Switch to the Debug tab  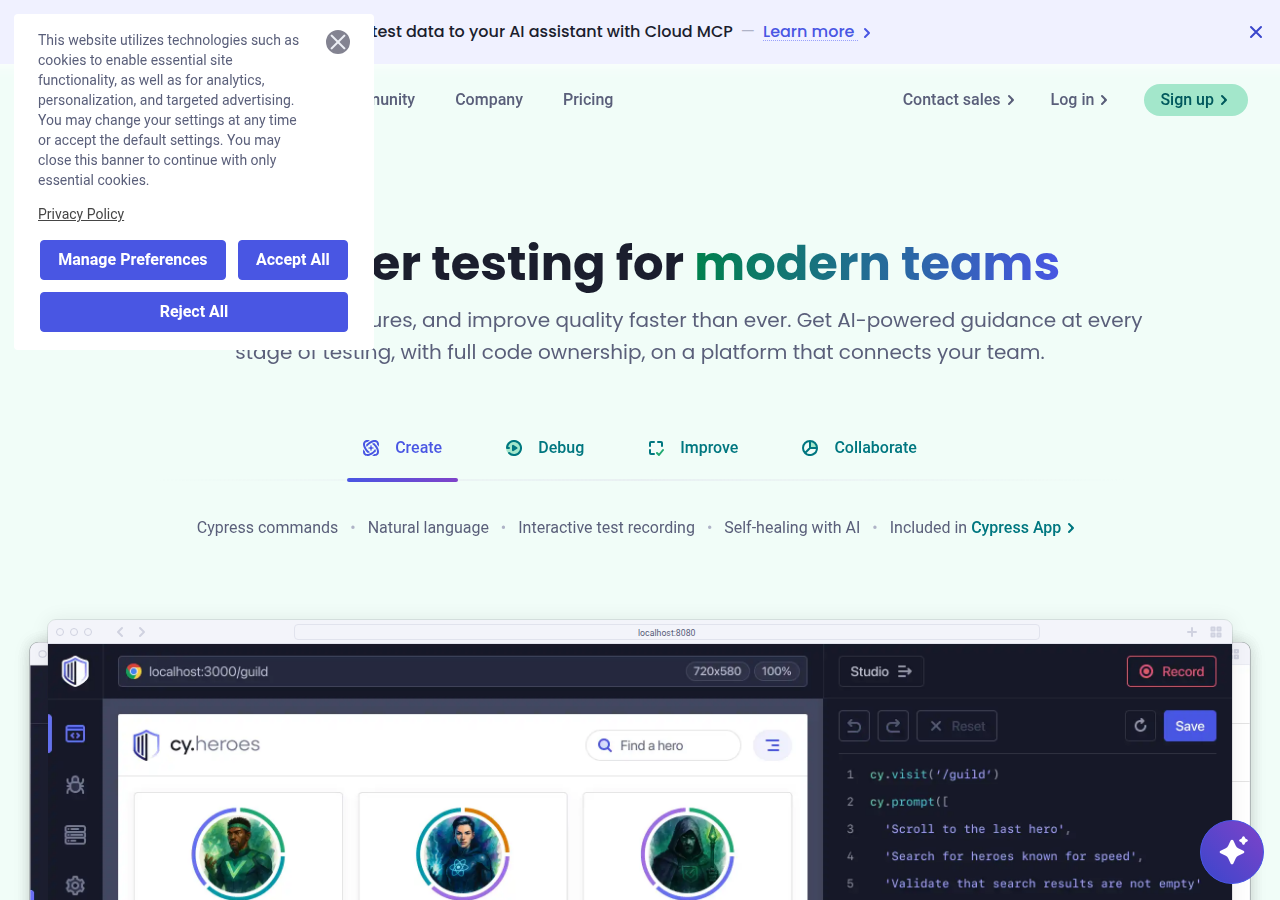point(545,448)
